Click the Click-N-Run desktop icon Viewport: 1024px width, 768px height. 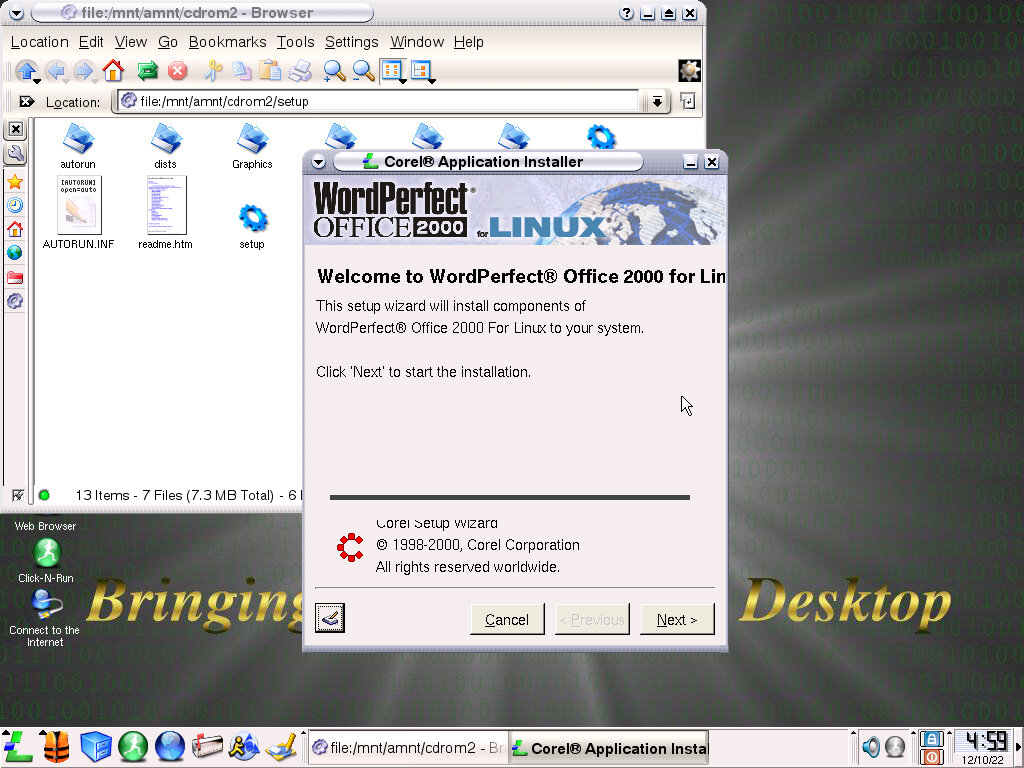(46, 553)
